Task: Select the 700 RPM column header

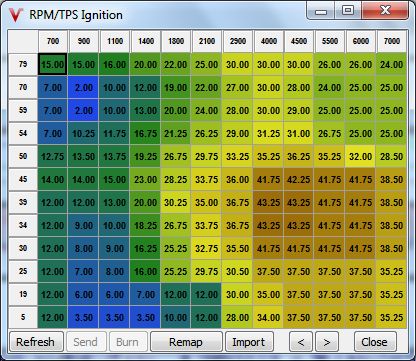Action: (53, 41)
